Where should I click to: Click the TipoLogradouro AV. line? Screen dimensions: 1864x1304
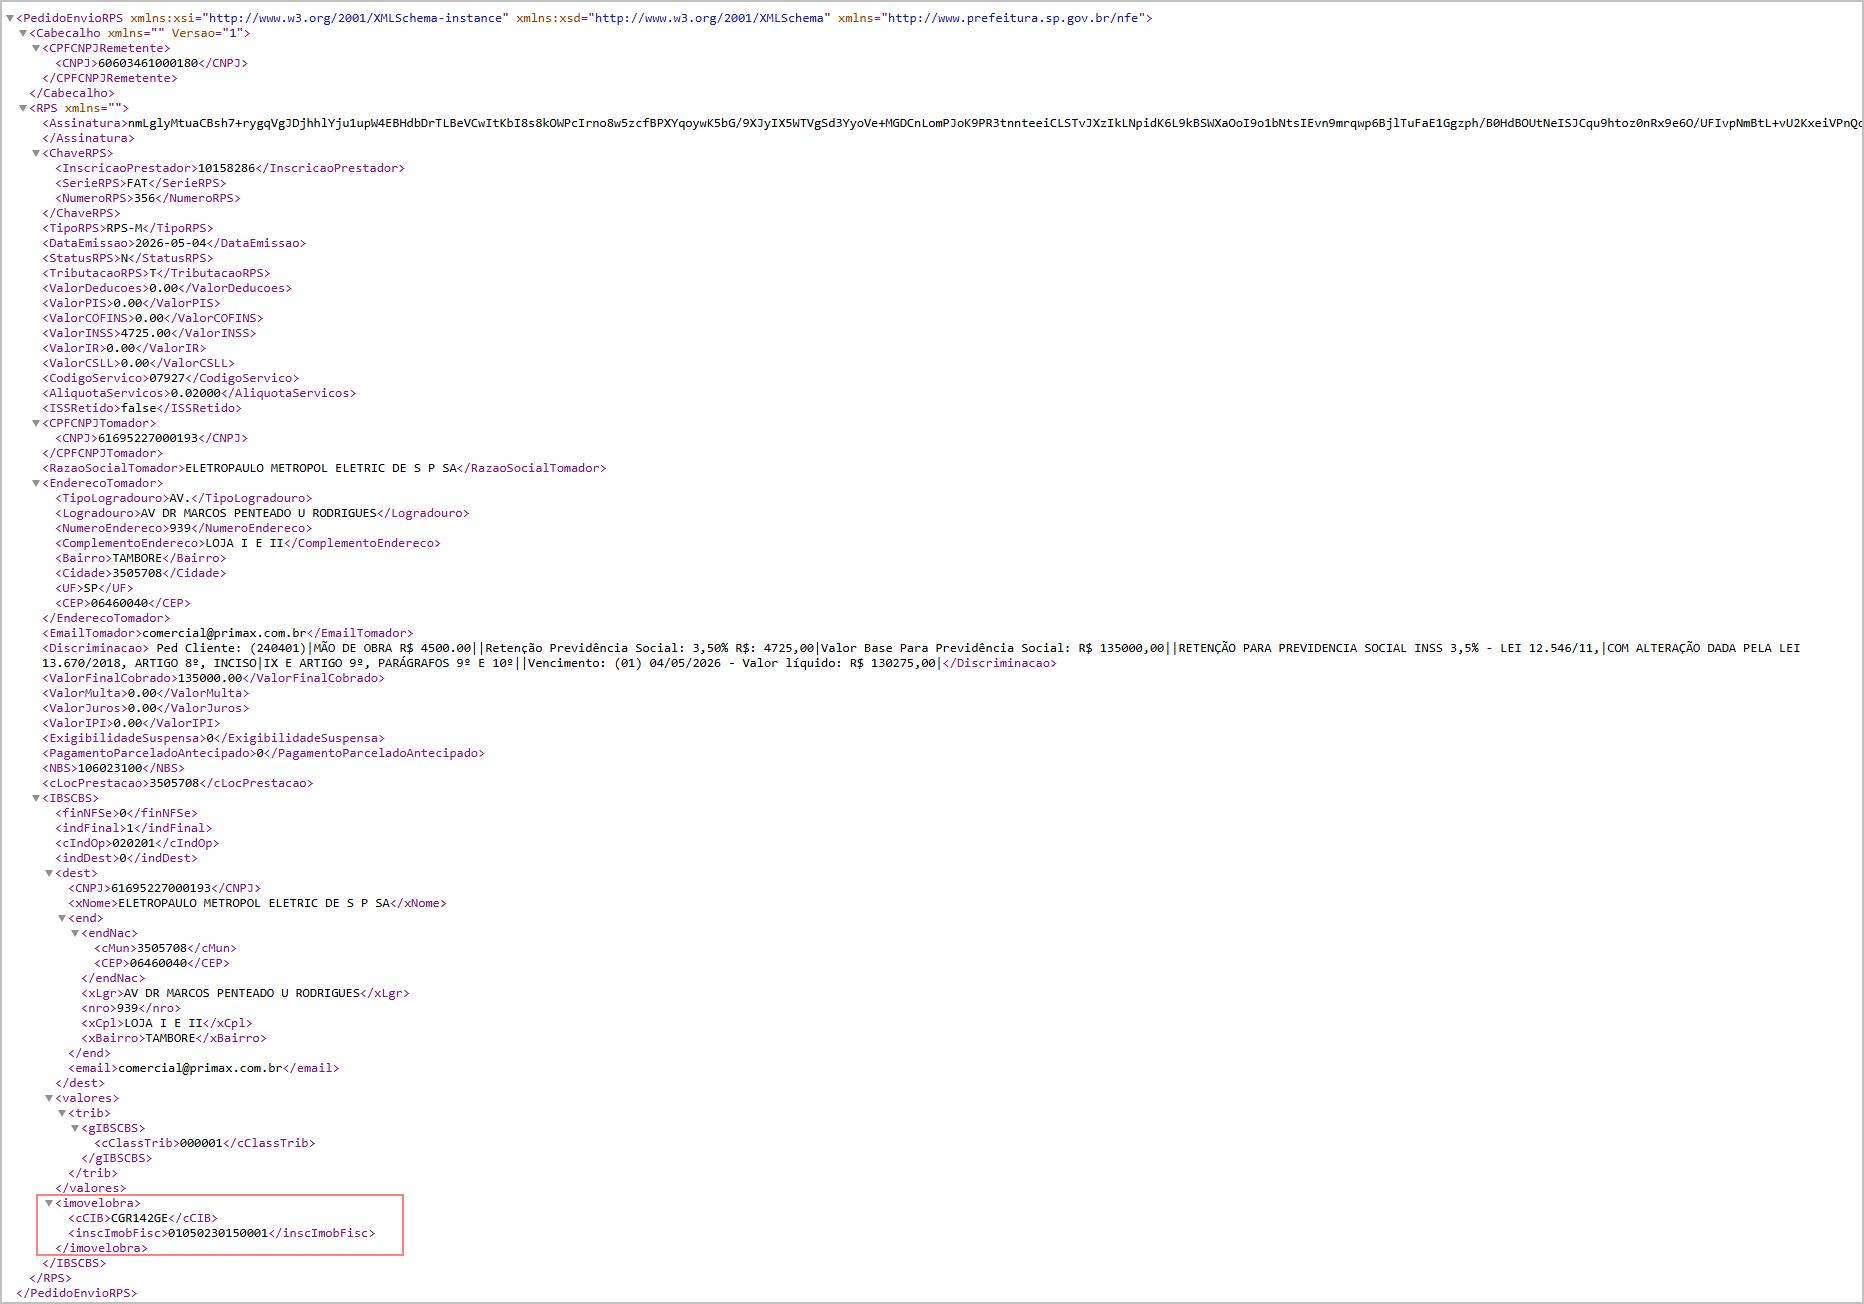pyautogui.click(x=184, y=498)
